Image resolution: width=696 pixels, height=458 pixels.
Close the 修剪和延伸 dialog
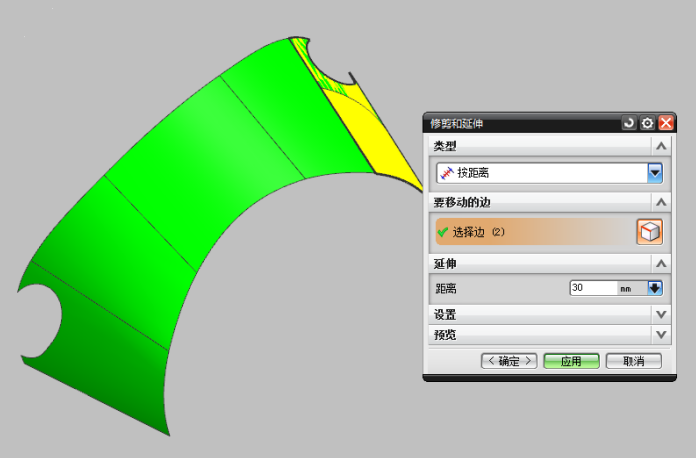(666, 123)
